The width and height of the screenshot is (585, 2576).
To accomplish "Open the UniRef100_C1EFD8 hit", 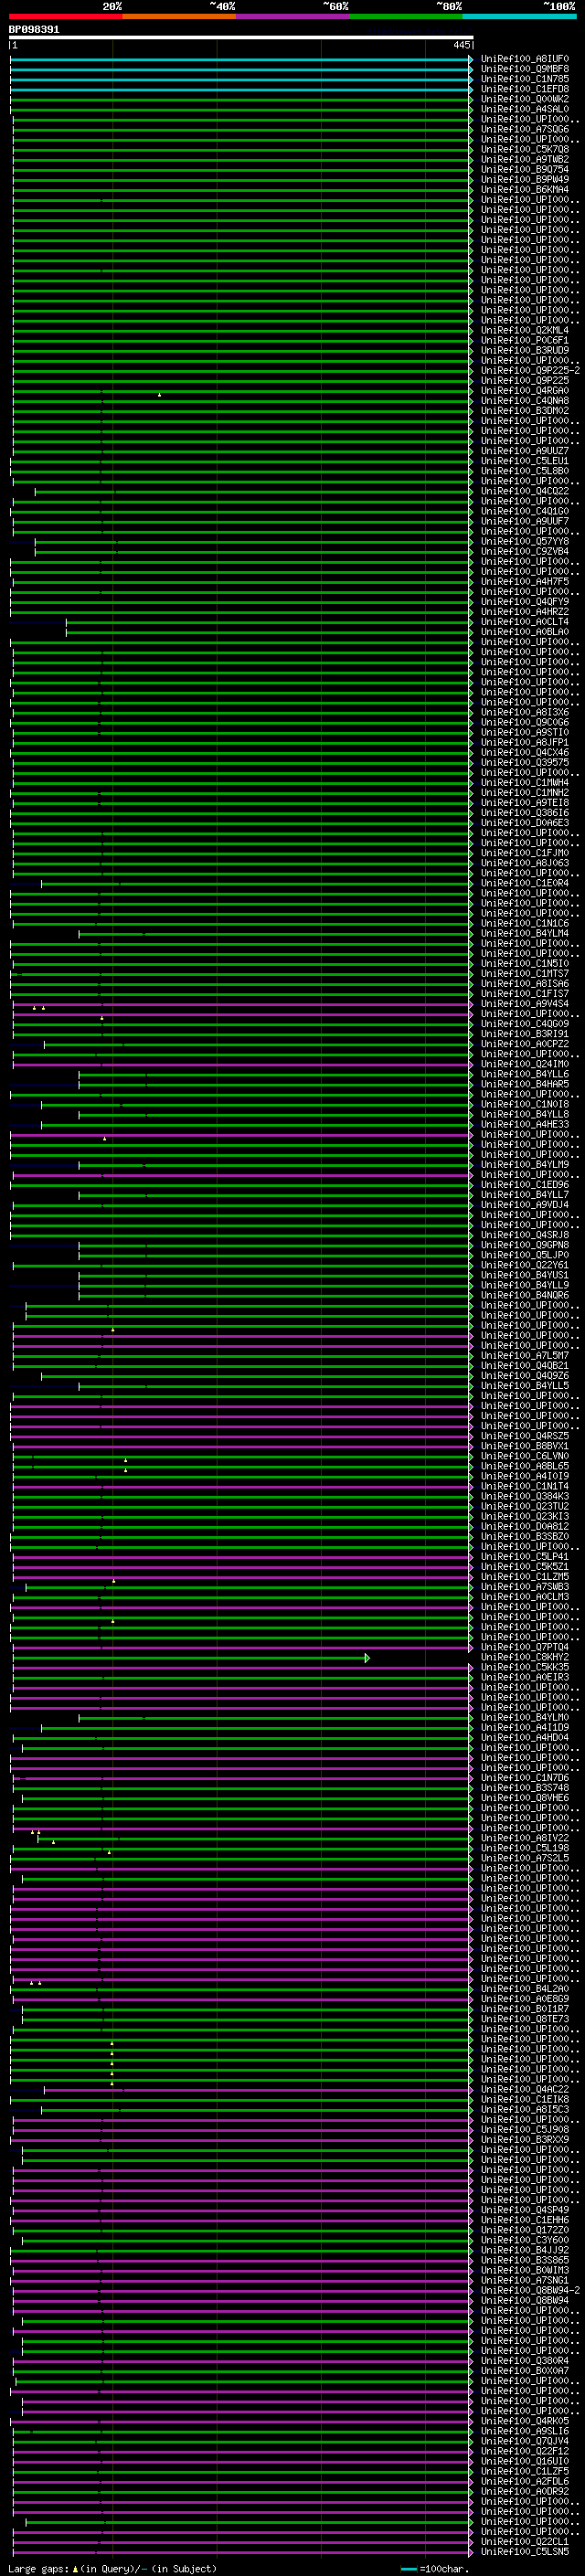I will (525, 89).
